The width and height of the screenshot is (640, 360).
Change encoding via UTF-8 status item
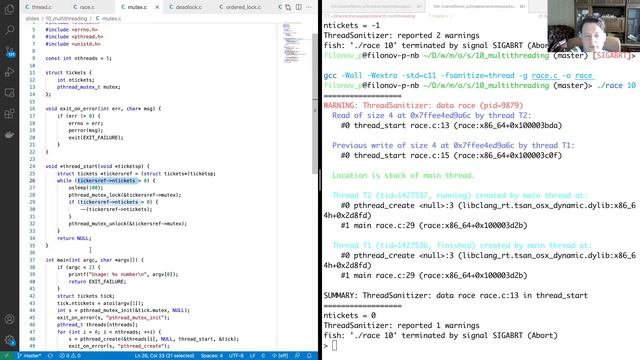pyautogui.click(x=236, y=356)
